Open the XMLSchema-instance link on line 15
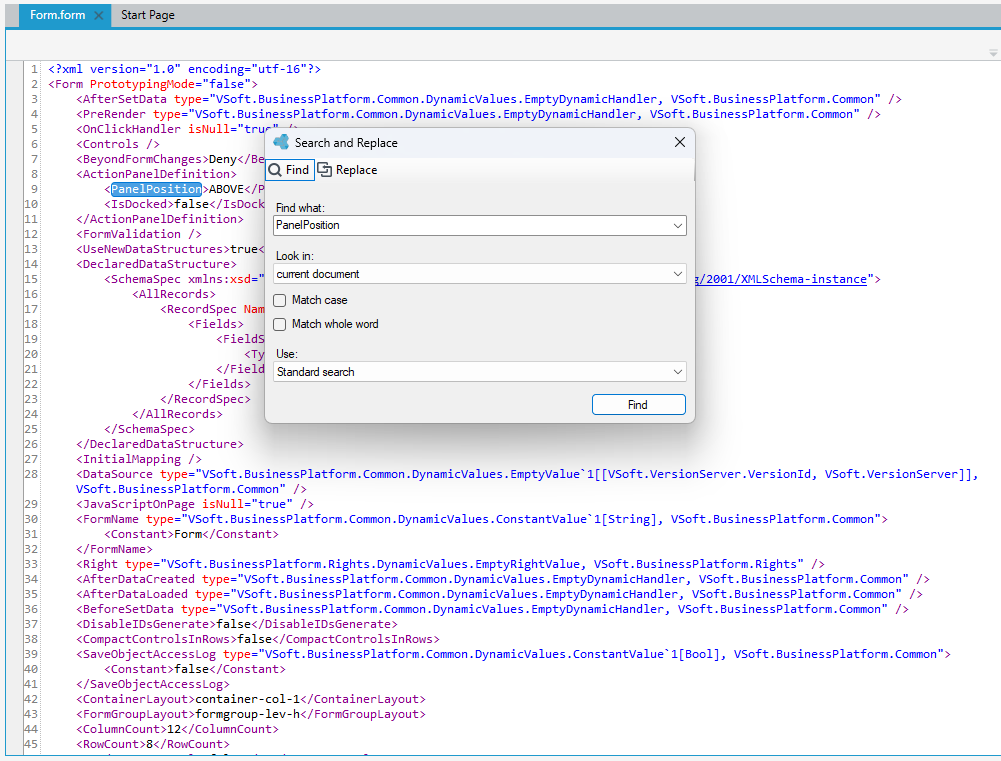The image size is (1001, 761). 781,279
